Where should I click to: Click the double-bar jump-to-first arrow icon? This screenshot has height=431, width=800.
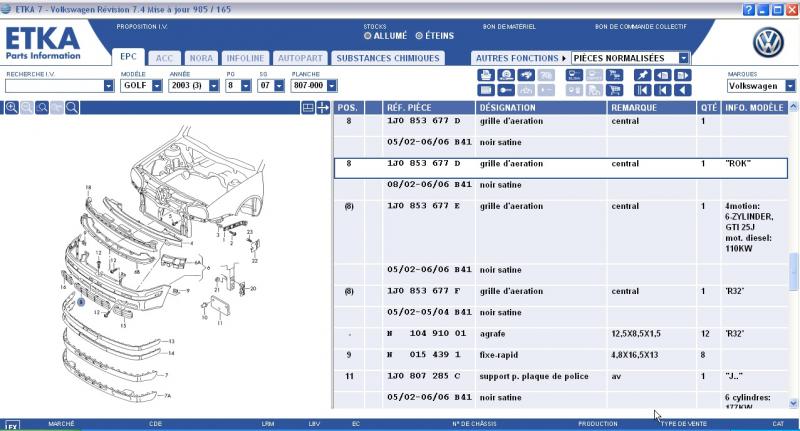[642, 90]
